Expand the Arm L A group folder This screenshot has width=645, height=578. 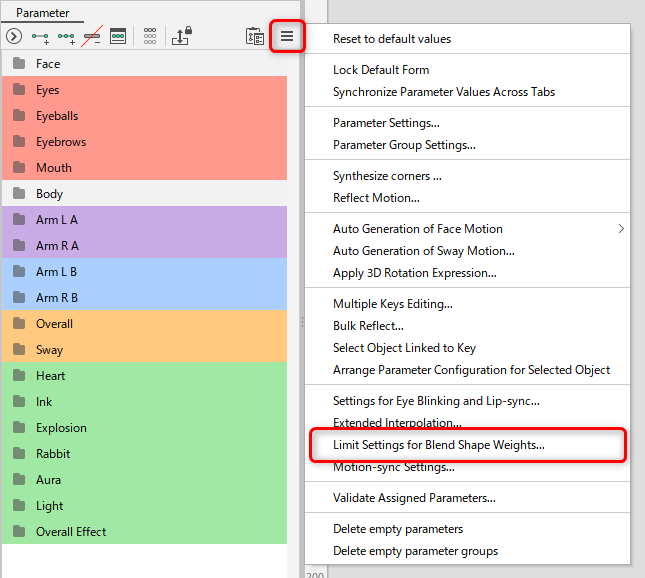(19, 220)
